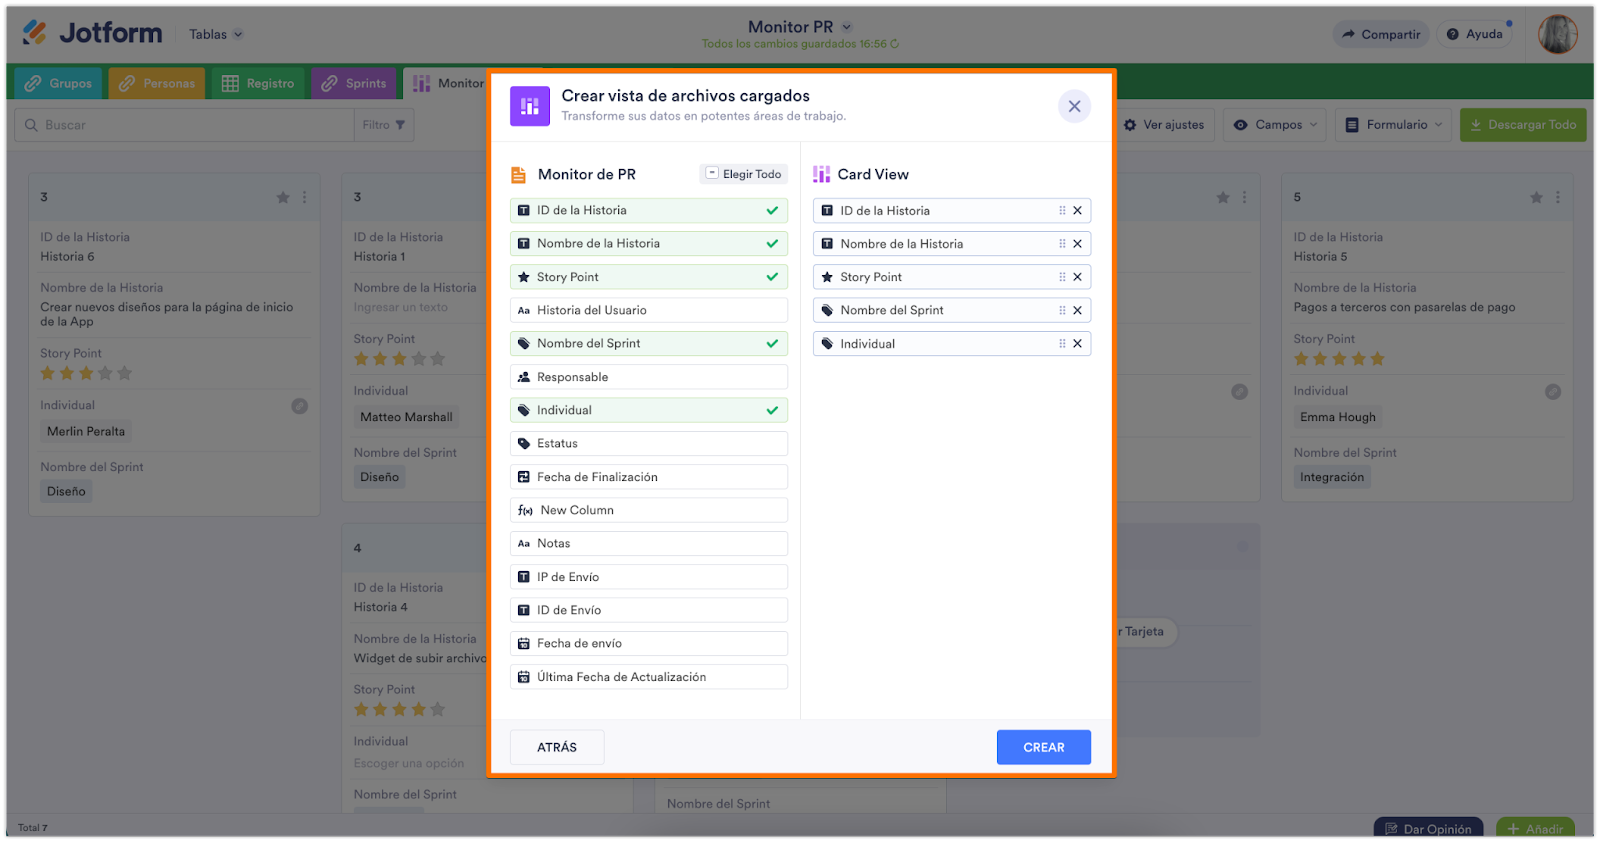1600x842 pixels.
Task: Open the Monitor PR title dropdown
Action: tap(847, 27)
